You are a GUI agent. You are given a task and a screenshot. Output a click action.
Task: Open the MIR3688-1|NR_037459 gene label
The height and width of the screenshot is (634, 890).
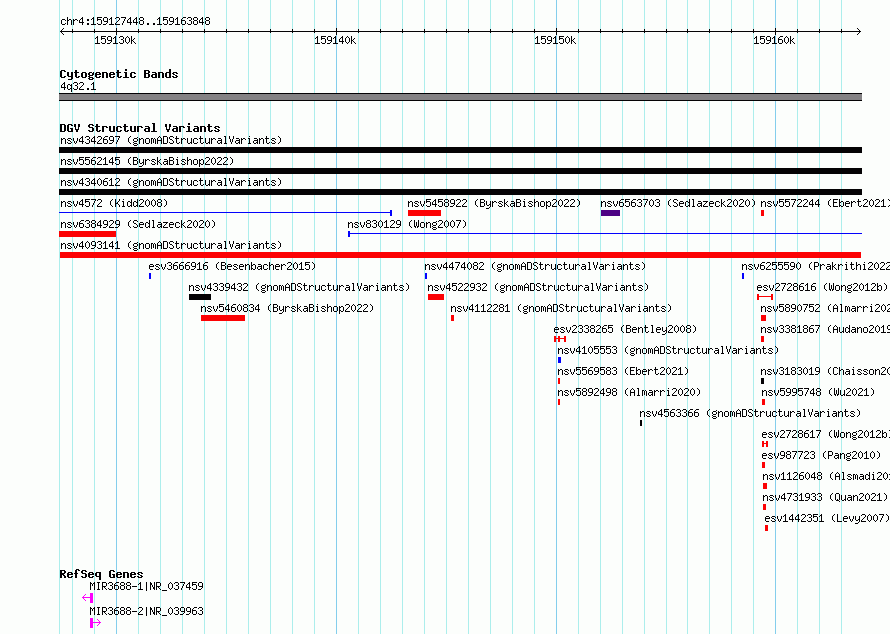coord(146,586)
